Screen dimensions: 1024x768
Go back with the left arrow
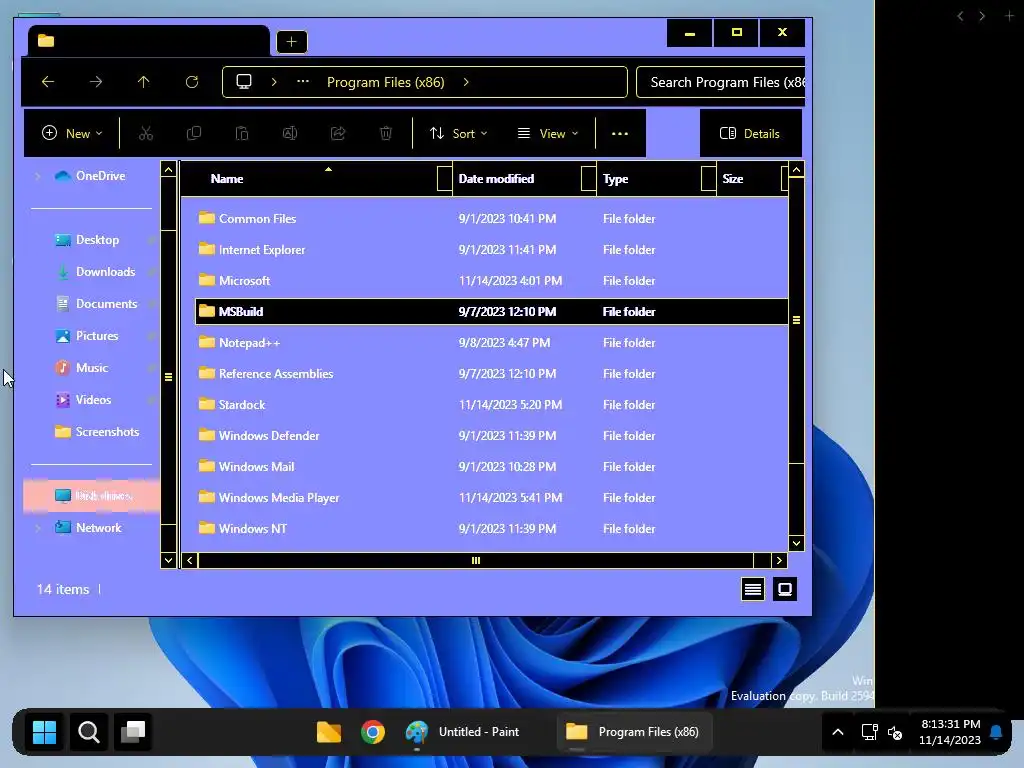click(48, 82)
